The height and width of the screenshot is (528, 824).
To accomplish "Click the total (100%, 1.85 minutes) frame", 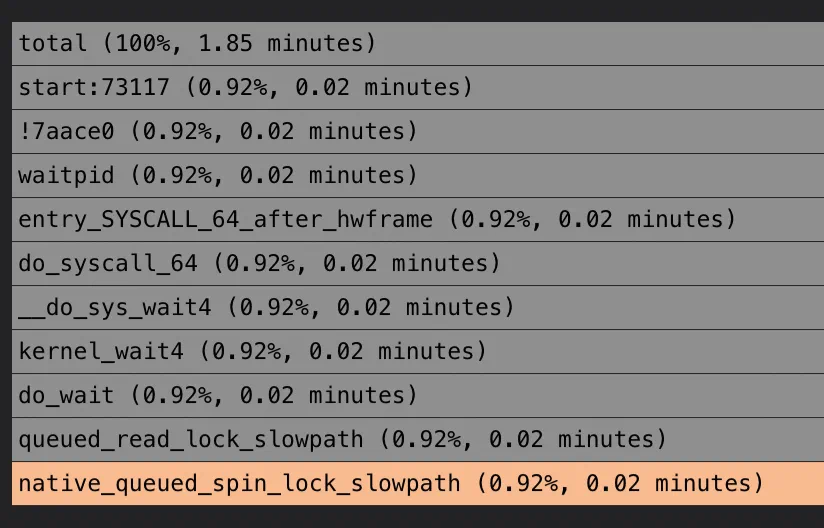I will (x=412, y=43).
